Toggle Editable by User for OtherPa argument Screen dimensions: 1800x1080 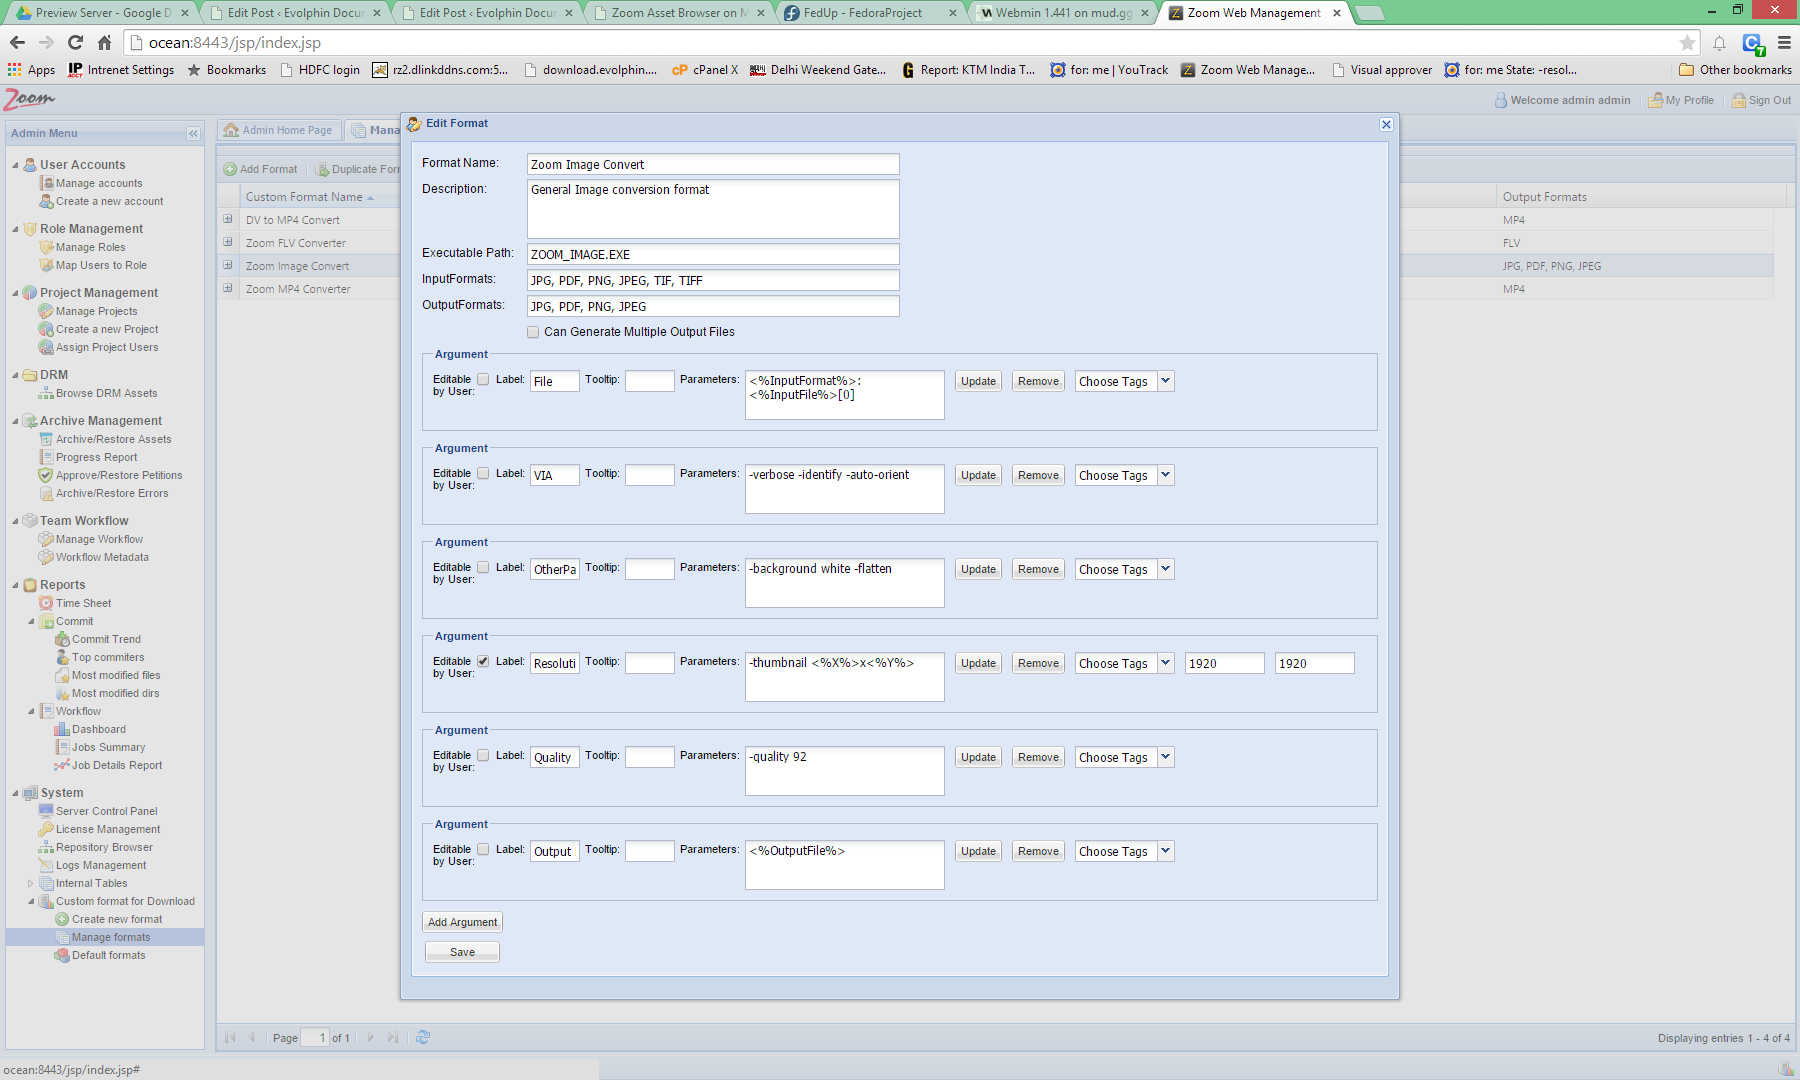click(x=483, y=567)
